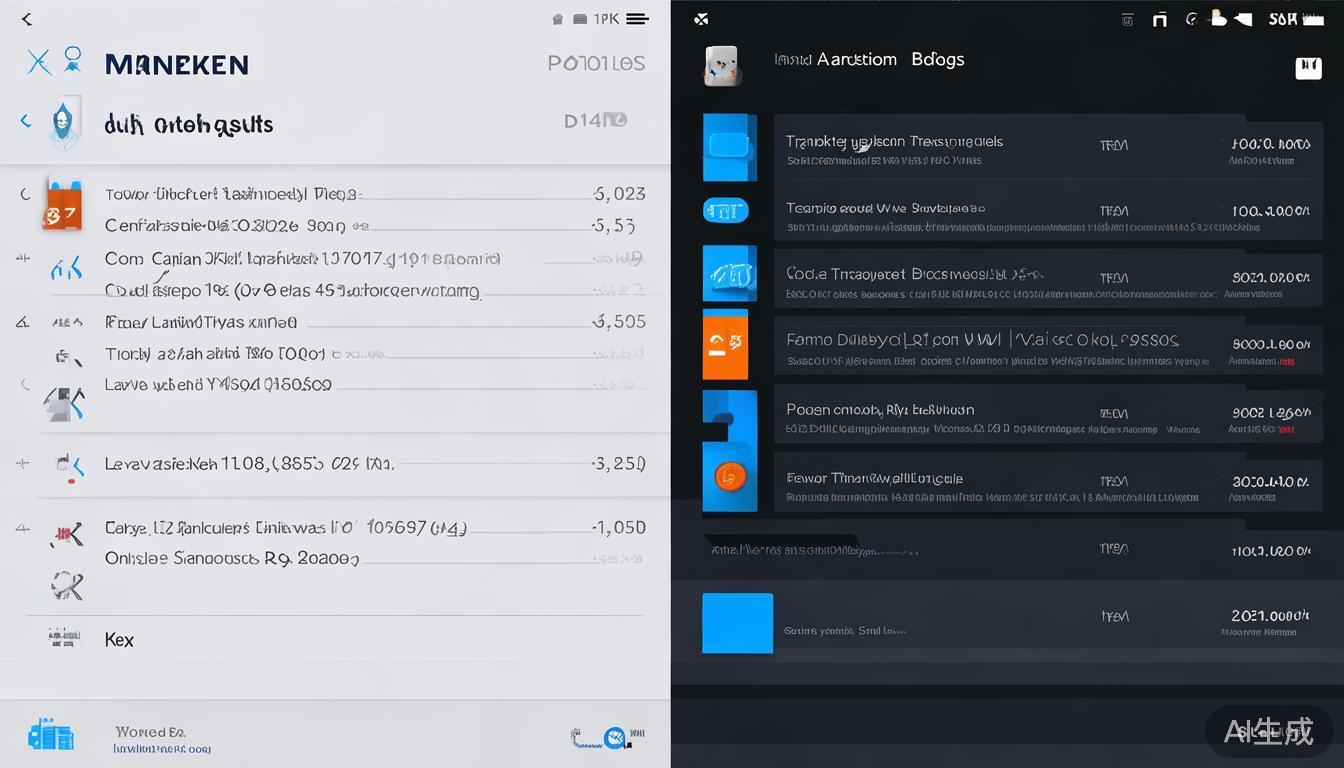Click the blue X icon beside MANEKEN
The image size is (1344, 768).
coord(38,62)
